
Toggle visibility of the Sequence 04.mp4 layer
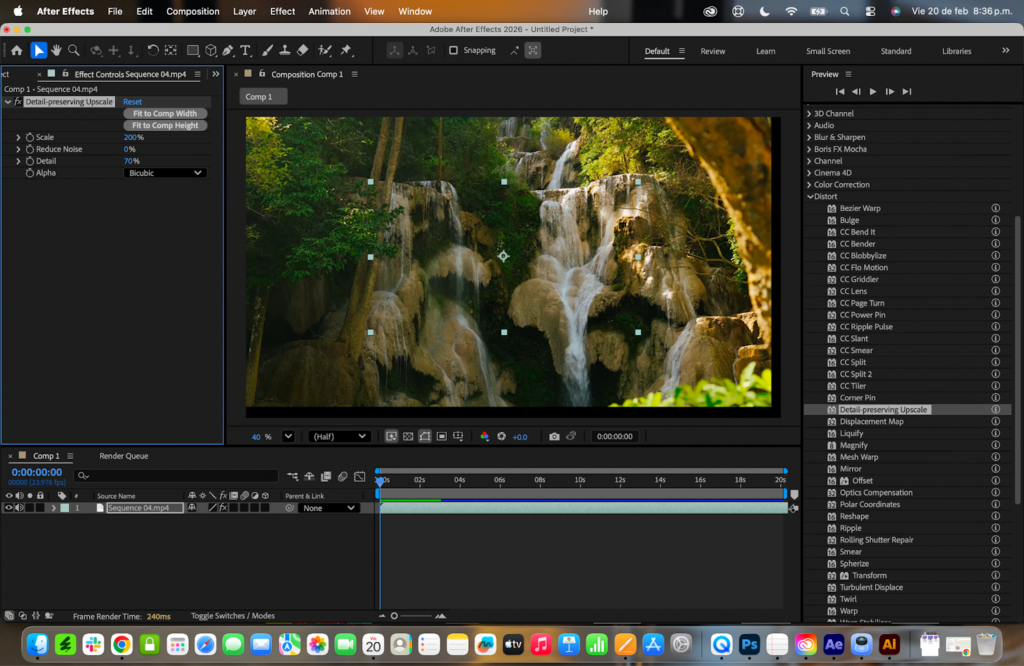click(9, 507)
